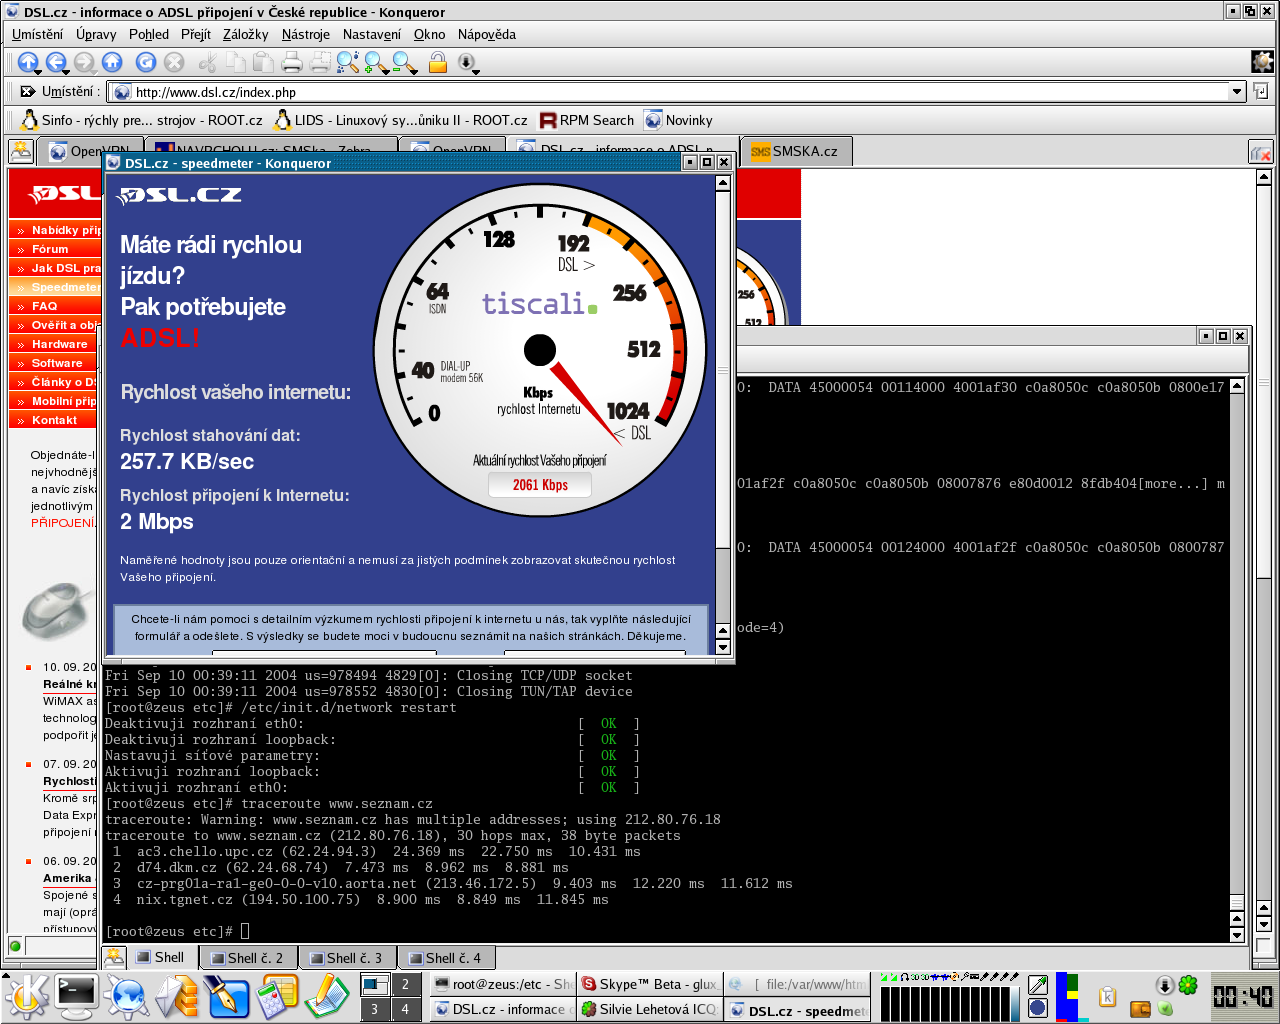Print the page with the printer icon
This screenshot has height=1024, width=1280.
click(292, 62)
